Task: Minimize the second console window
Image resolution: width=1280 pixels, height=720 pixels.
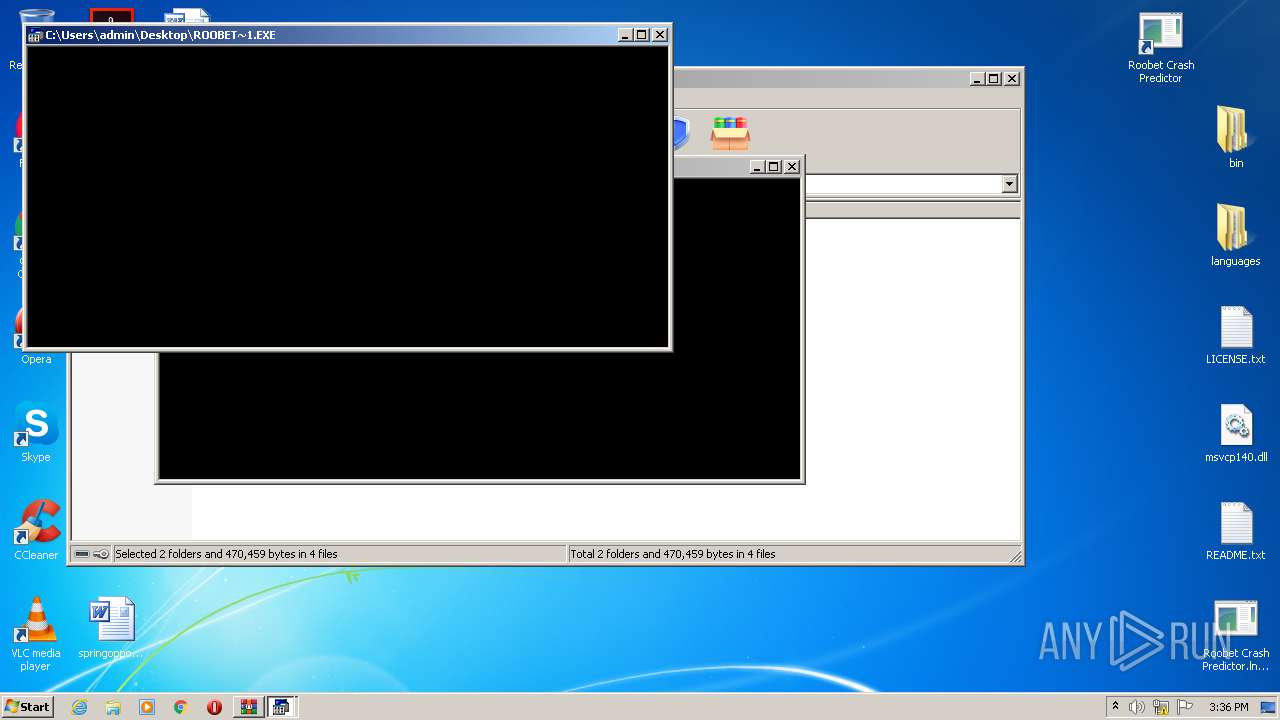Action: [757, 167]
